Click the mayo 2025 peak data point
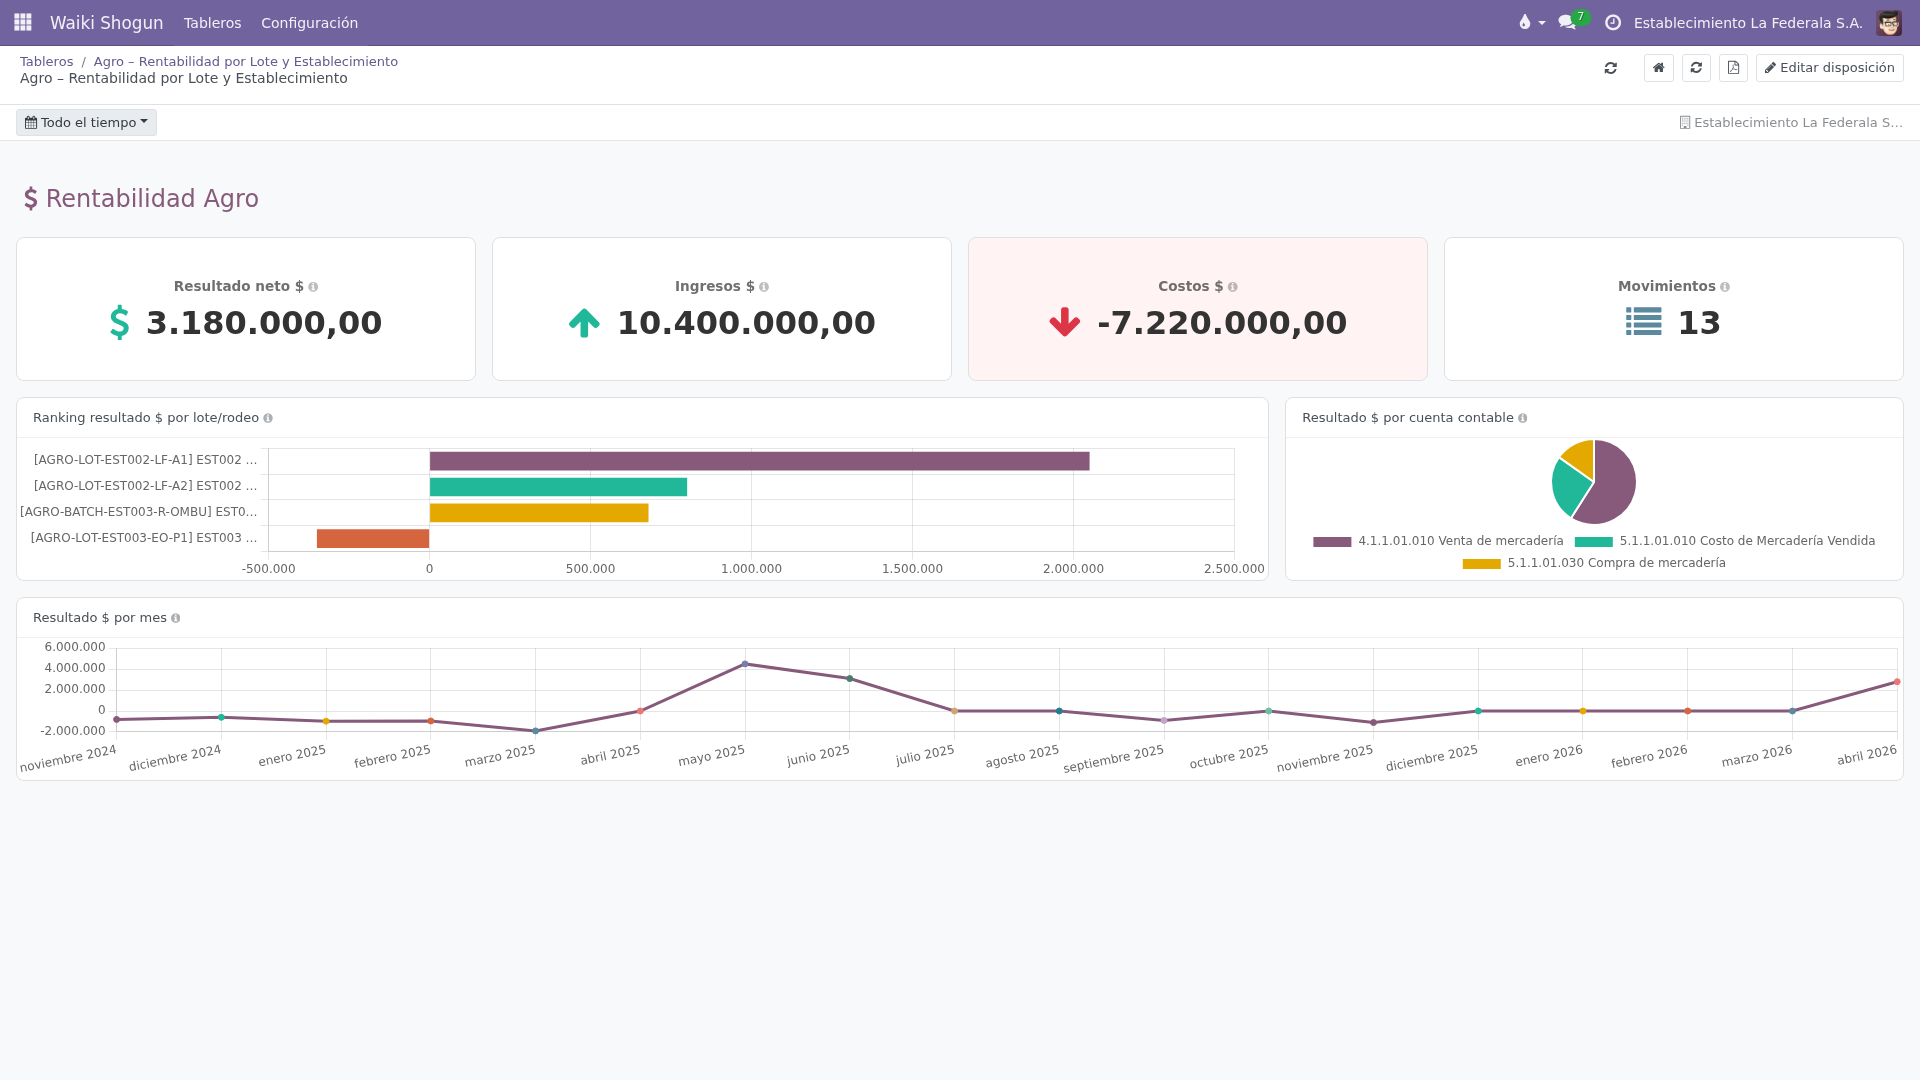Image resolution: width=1920 pixels, height=1080 pixels. (x=745, y=664)
